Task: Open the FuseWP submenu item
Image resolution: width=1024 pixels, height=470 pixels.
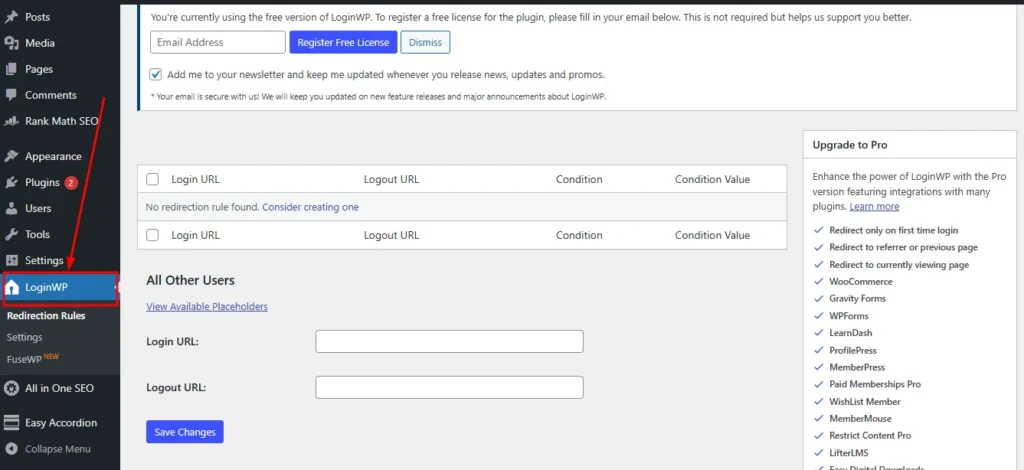Action: point(33,358)
